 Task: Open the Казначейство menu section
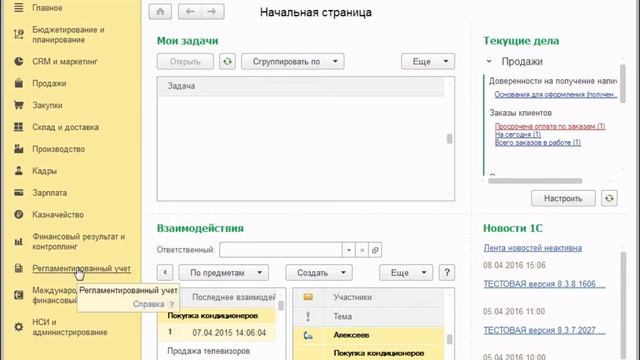point(58,214)
